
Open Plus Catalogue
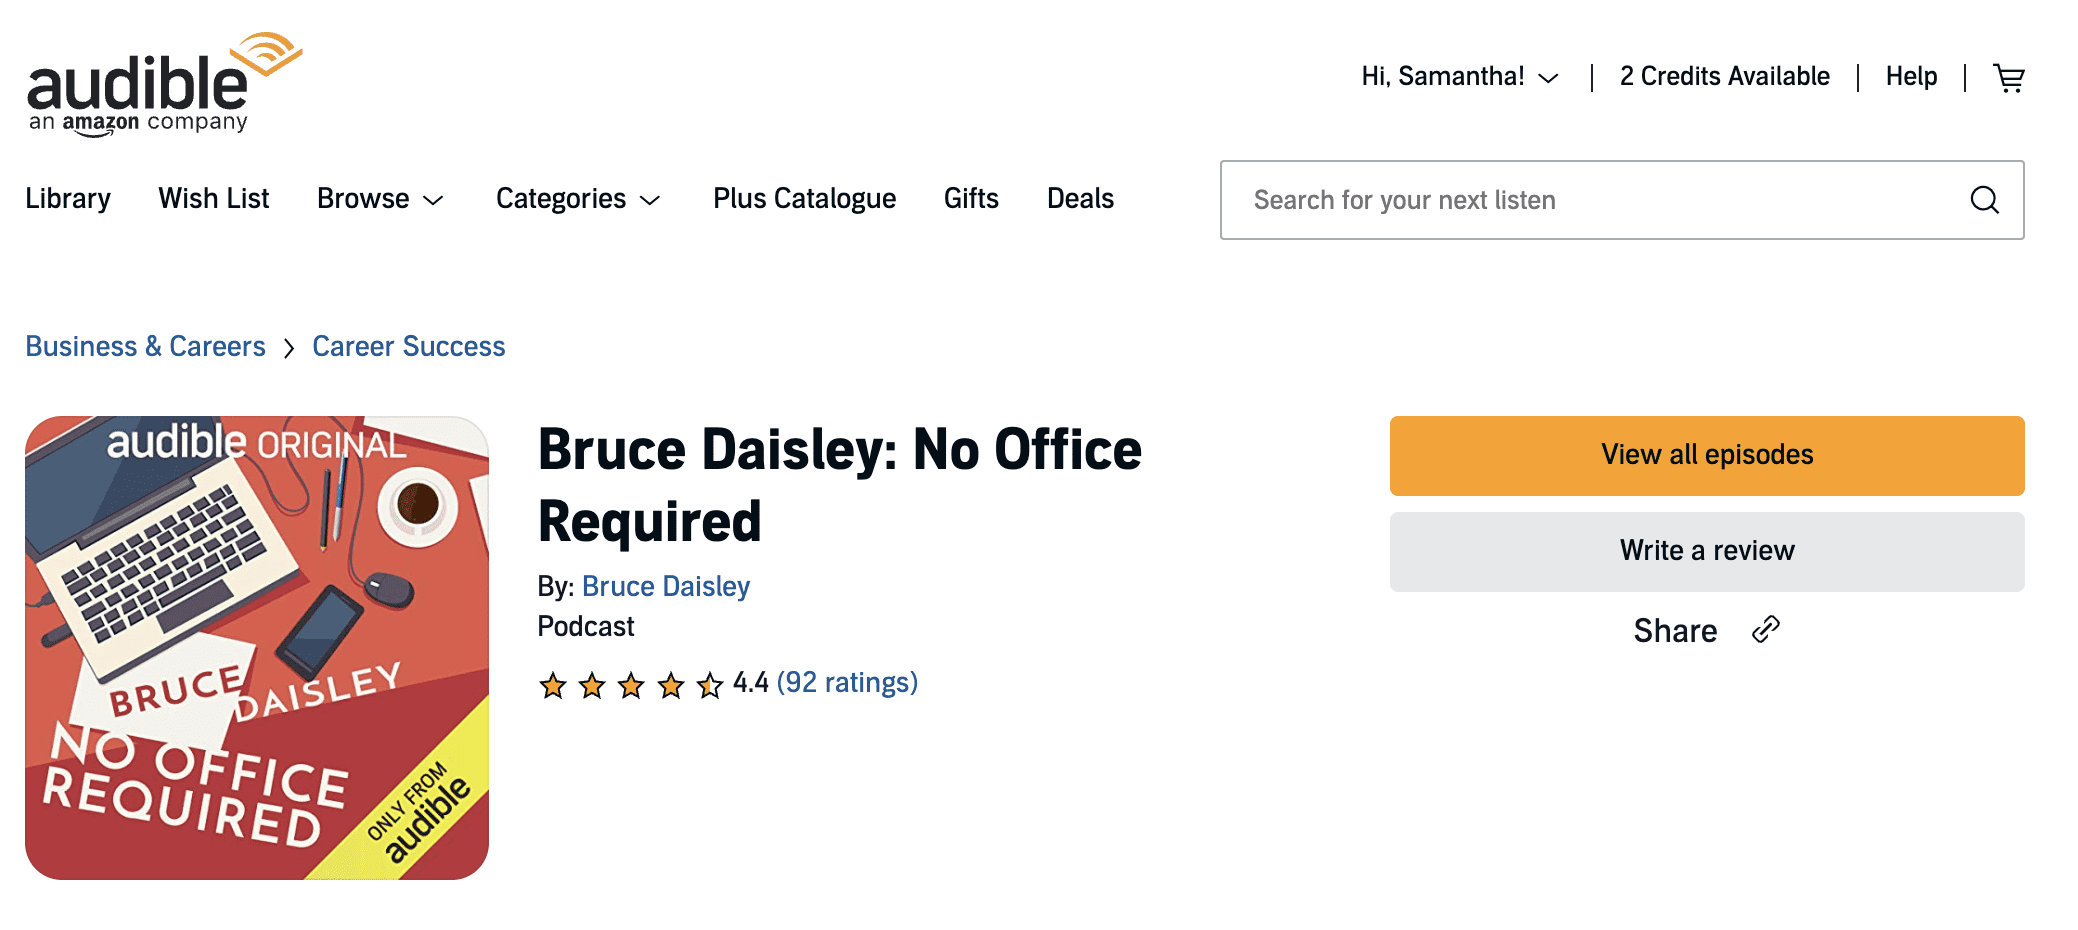804,199
